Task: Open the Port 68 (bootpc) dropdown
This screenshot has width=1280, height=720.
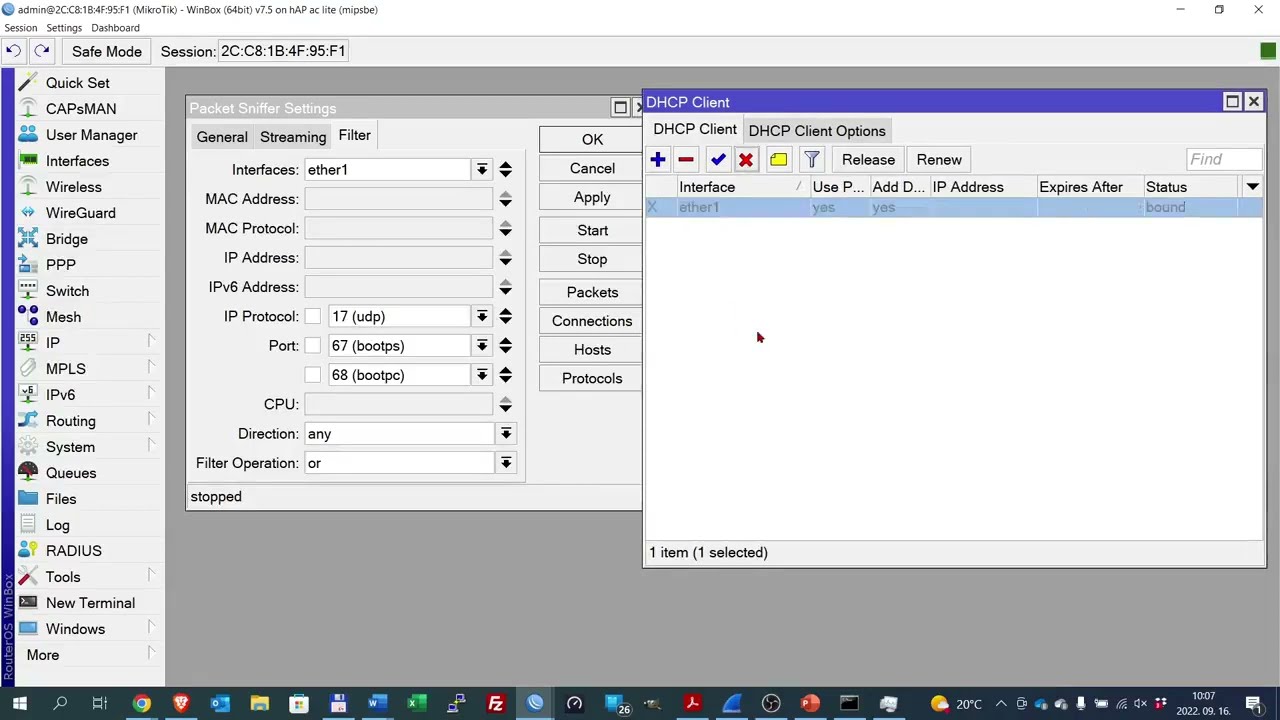Action: (482, 375)
